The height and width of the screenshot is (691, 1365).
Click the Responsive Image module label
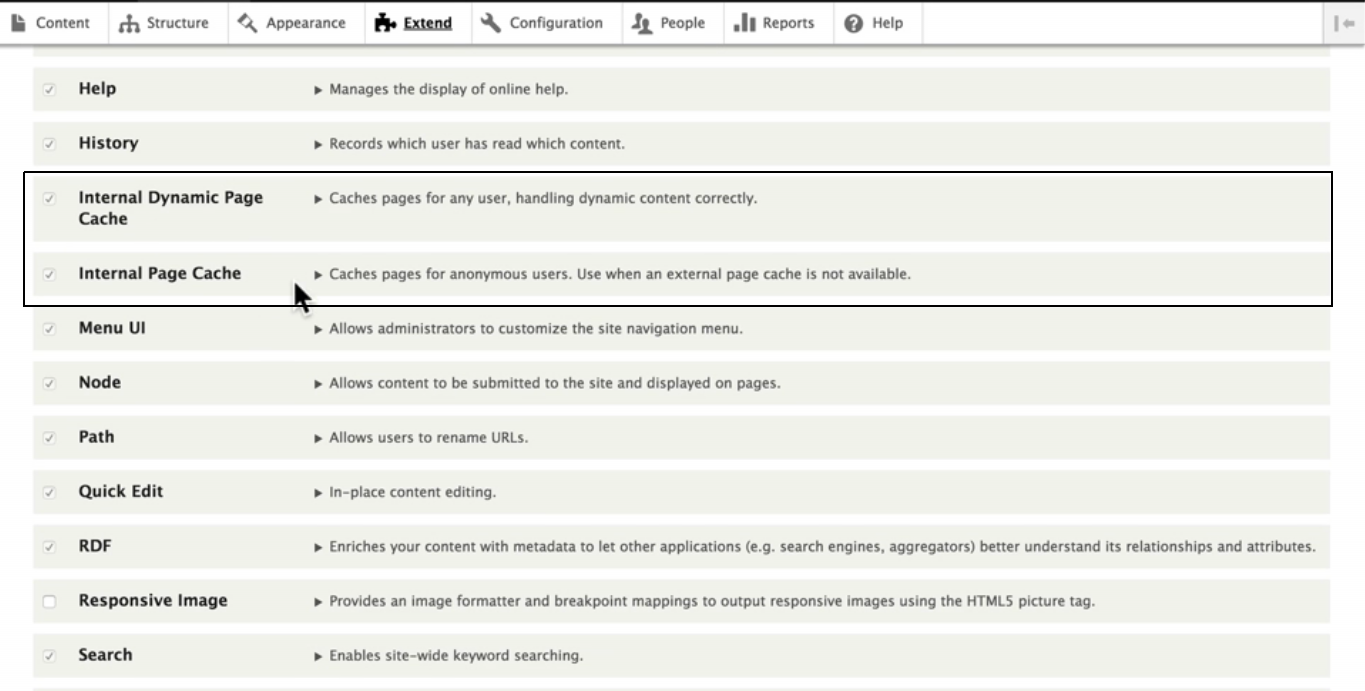(x=153, y=601)
